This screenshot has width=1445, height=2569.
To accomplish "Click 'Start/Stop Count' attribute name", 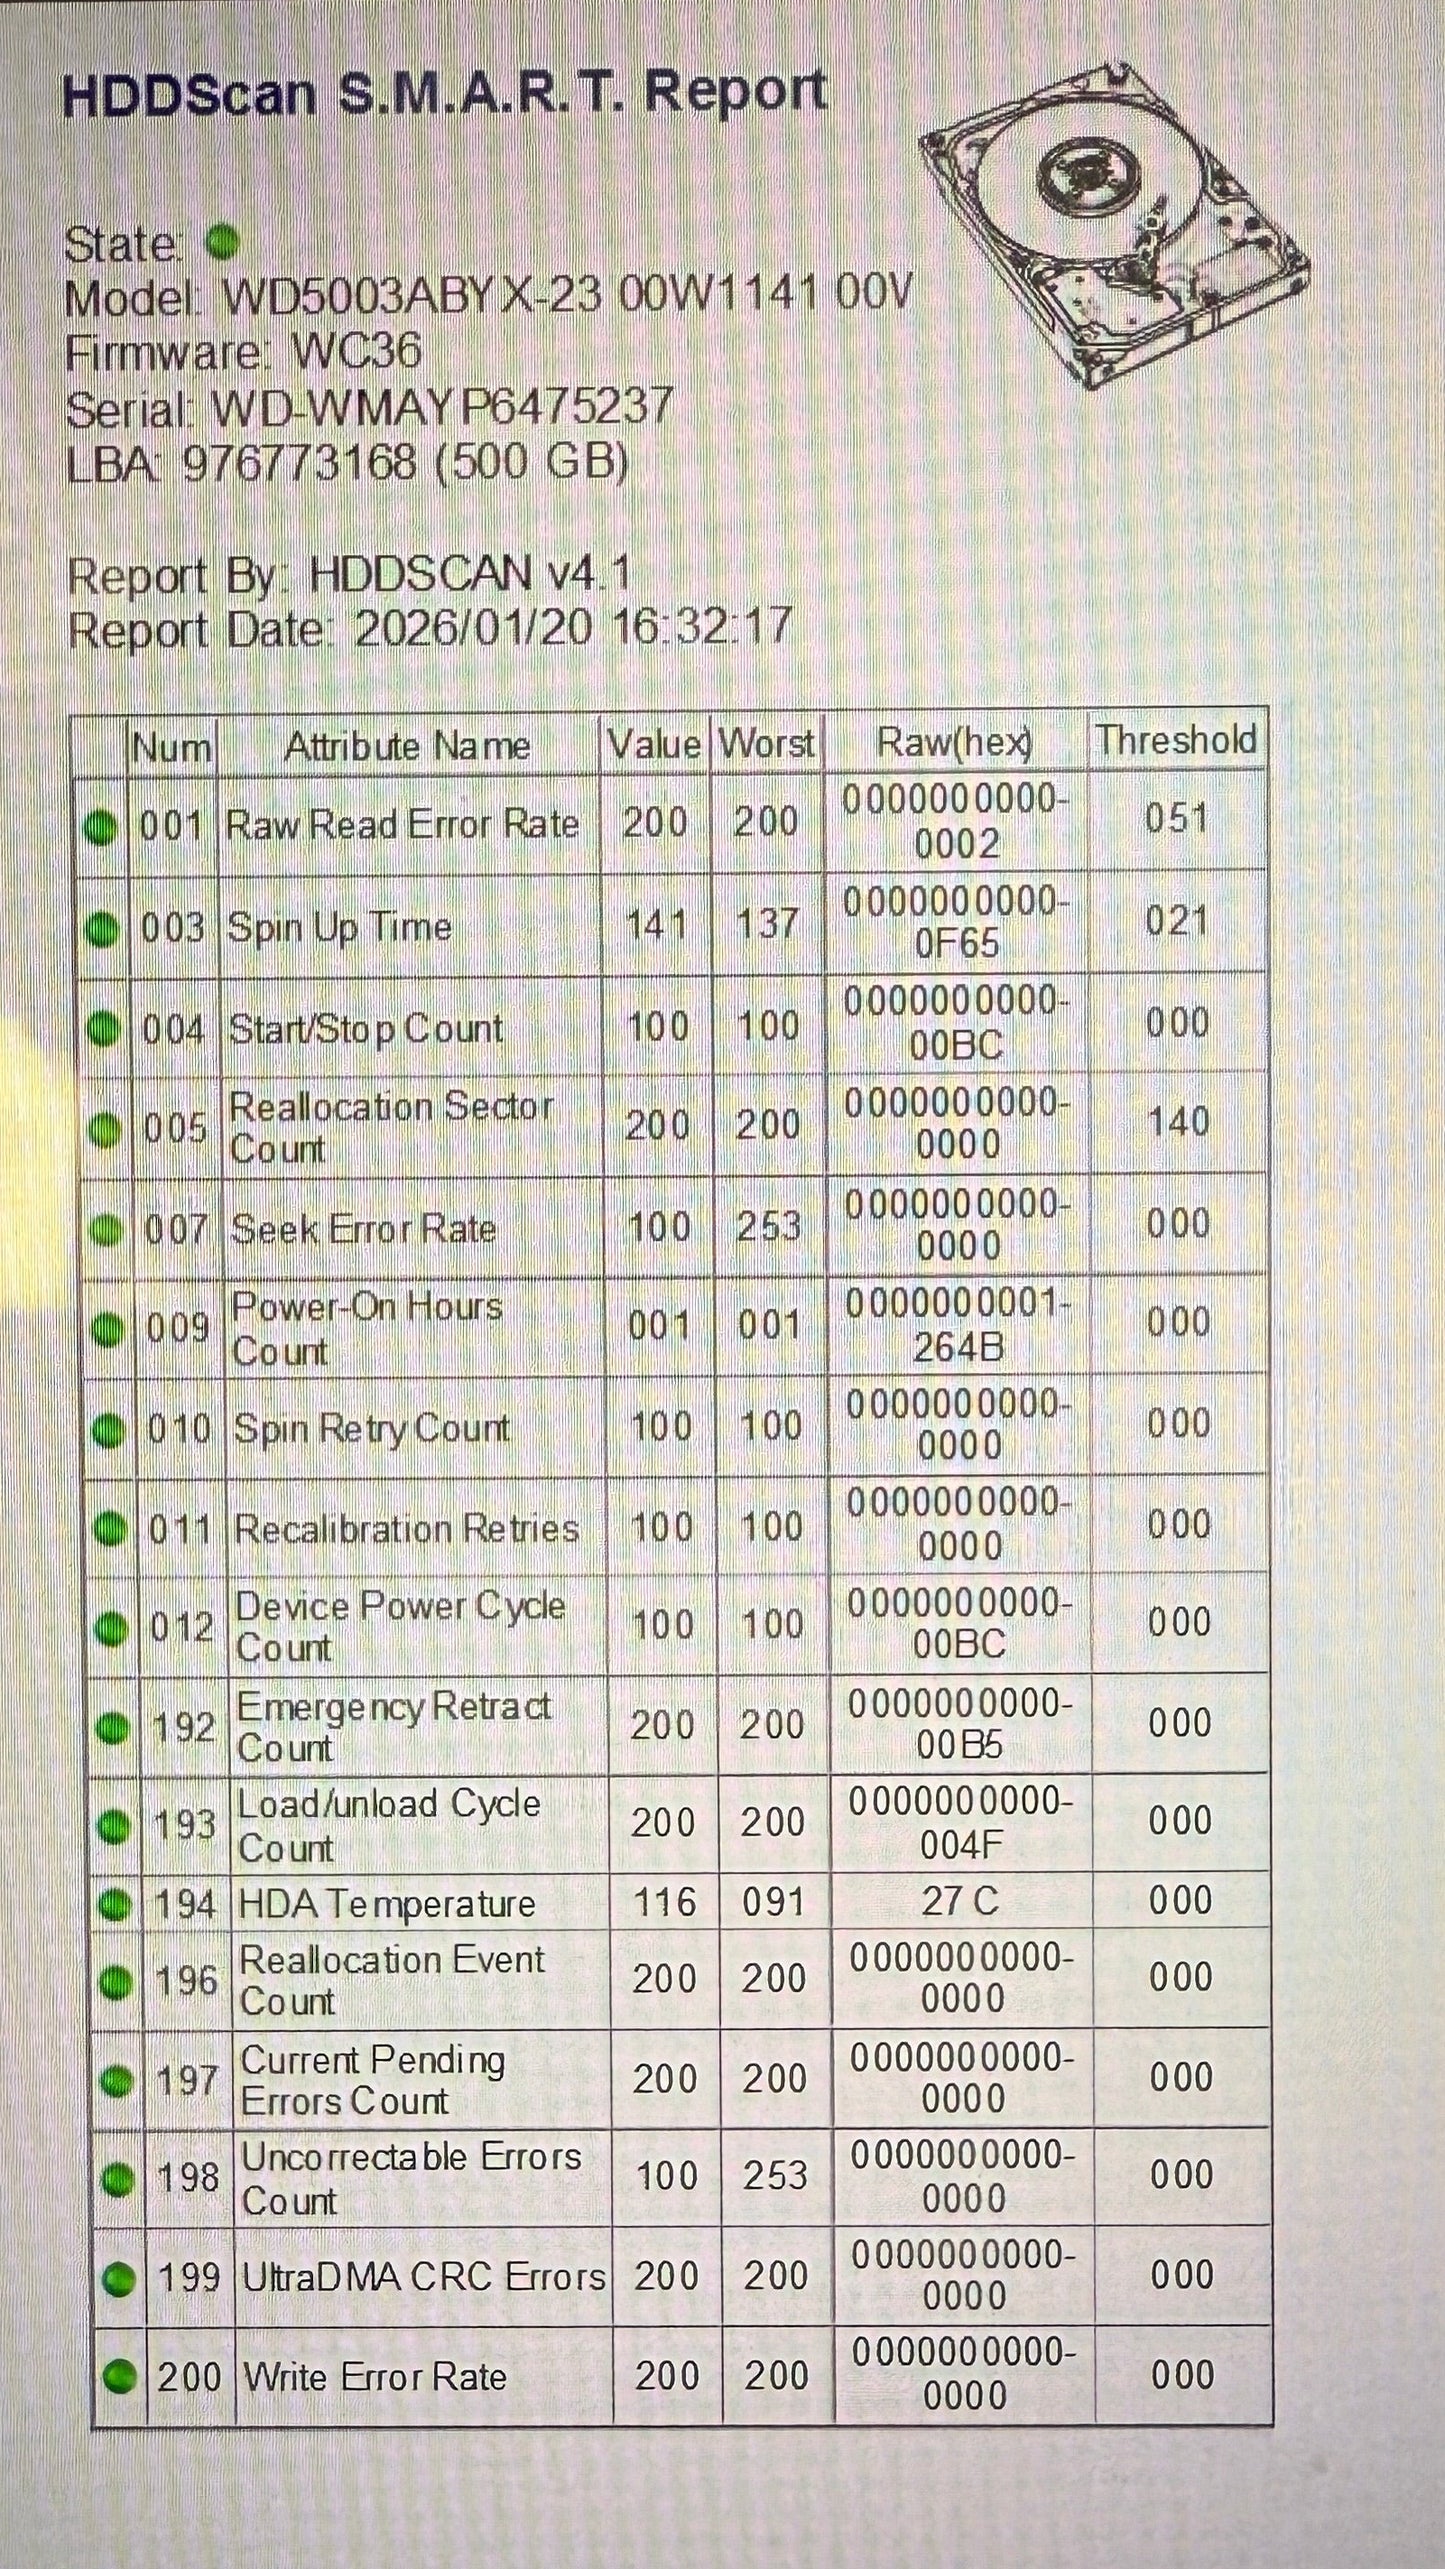I will tap(367, 1029).
